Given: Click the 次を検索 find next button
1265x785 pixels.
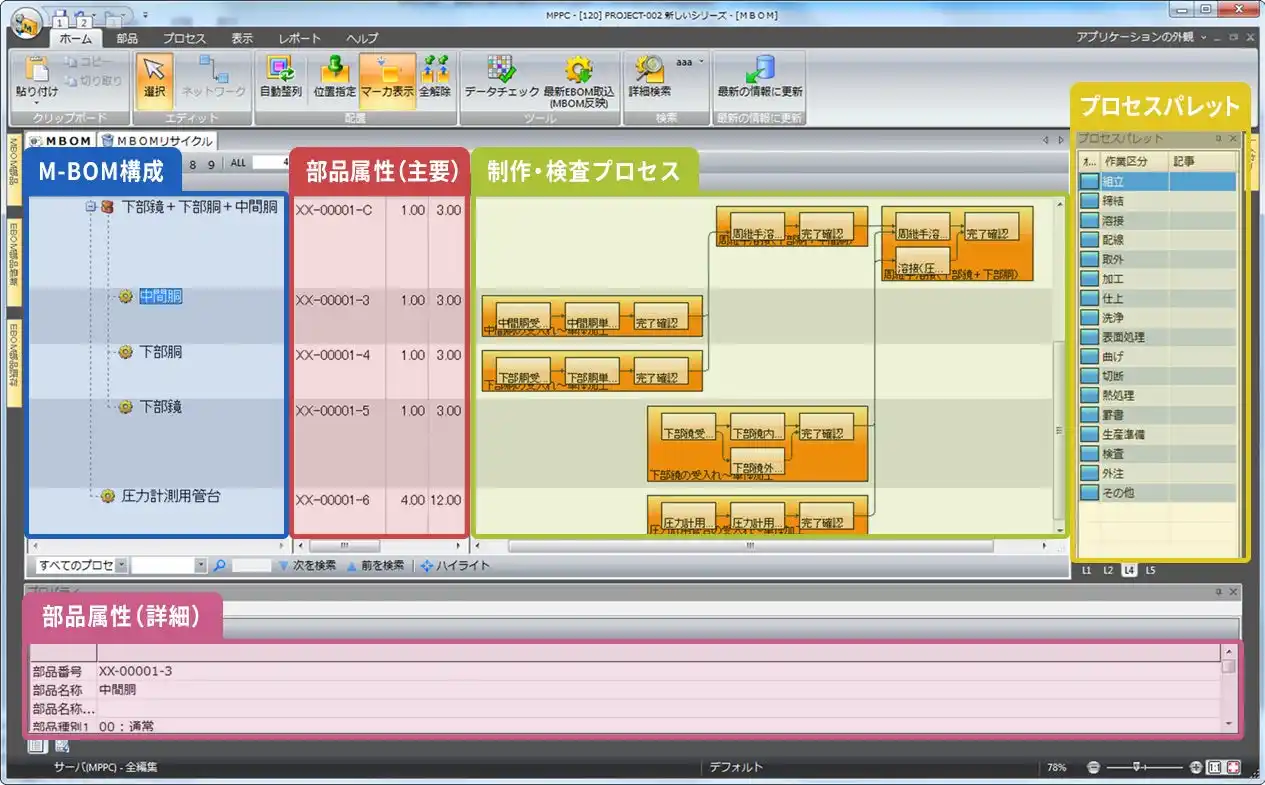Looking at the screenshot, I should [x=306, y=566].
